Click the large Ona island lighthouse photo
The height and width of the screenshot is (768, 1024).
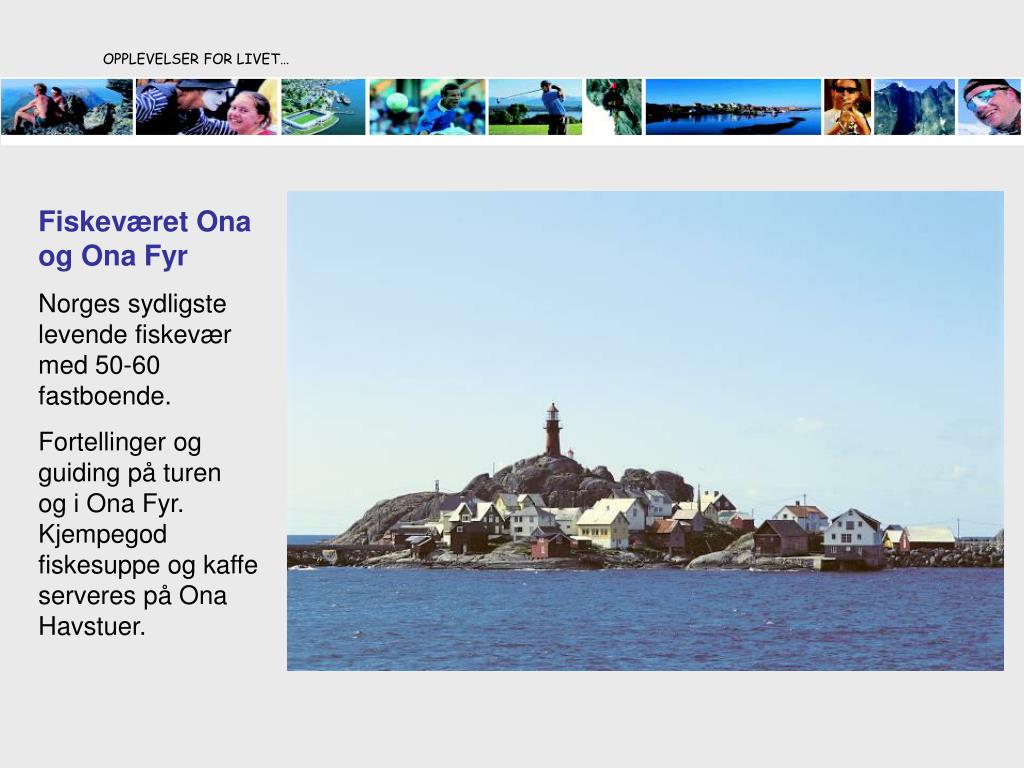point(645,431)
